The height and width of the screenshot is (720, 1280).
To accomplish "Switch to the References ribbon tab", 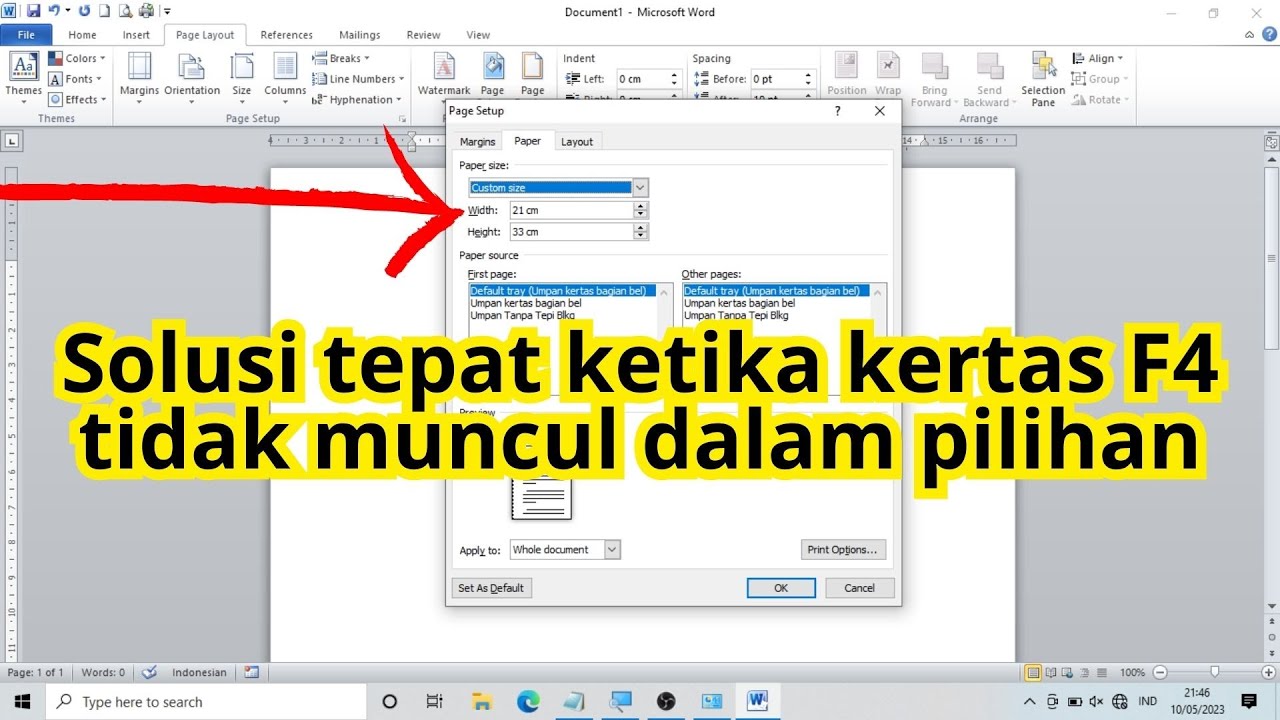I will tap(286, 35).
